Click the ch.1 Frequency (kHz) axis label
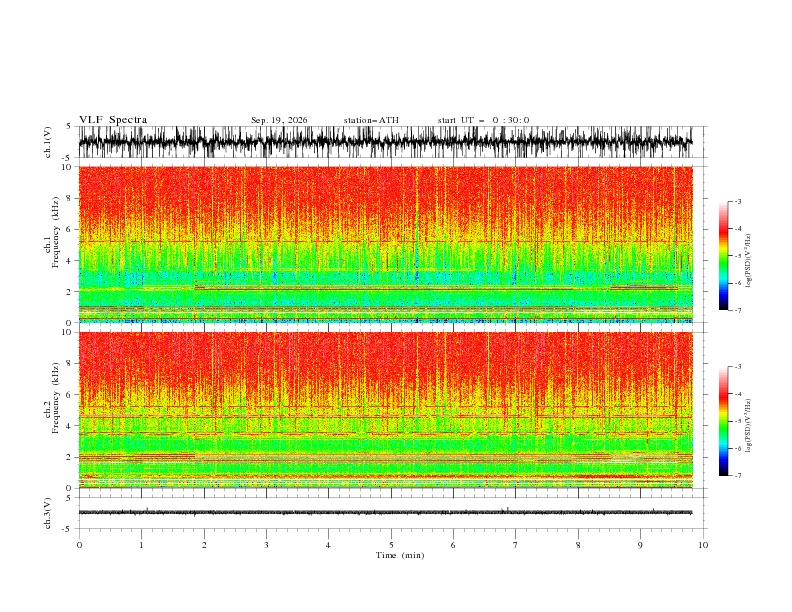The width and height of the screenshot is (792, 612). point(51,244)
